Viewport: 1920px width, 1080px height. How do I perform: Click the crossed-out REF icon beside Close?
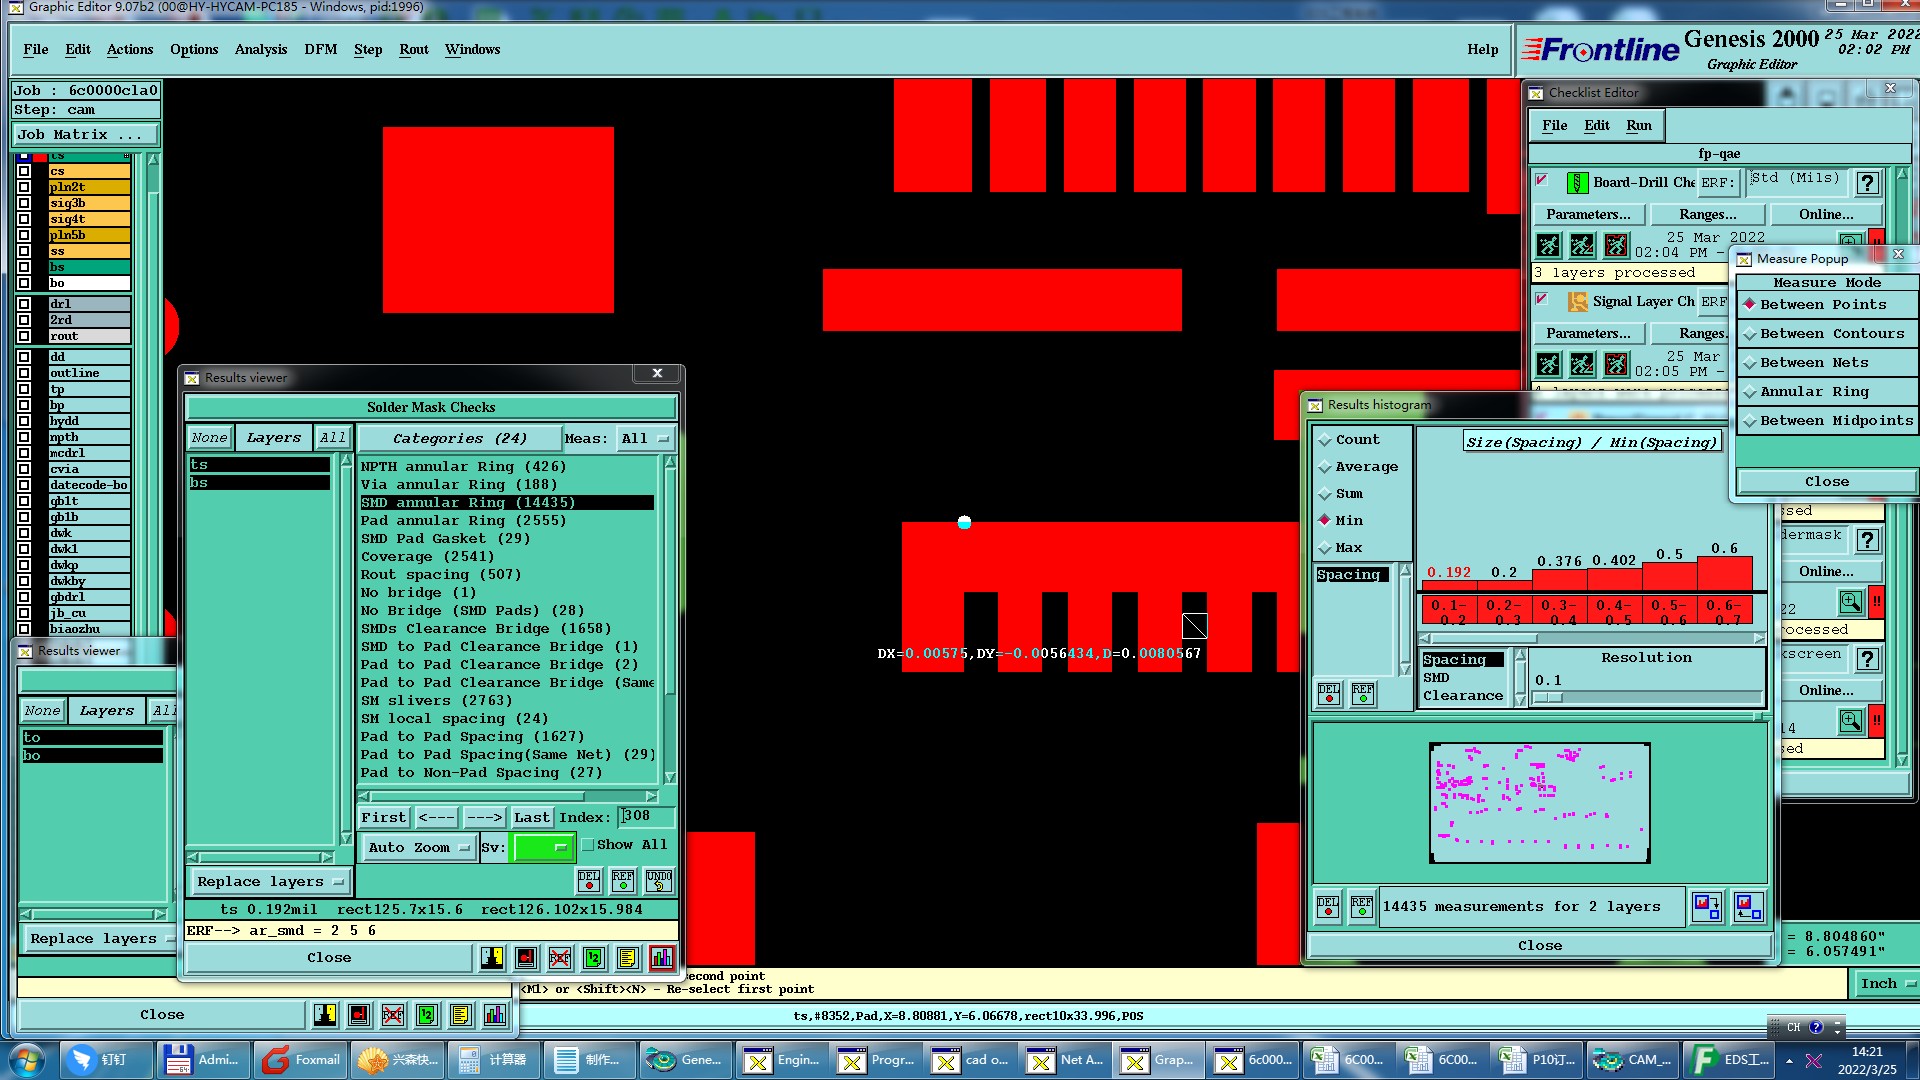click(560, 958)
